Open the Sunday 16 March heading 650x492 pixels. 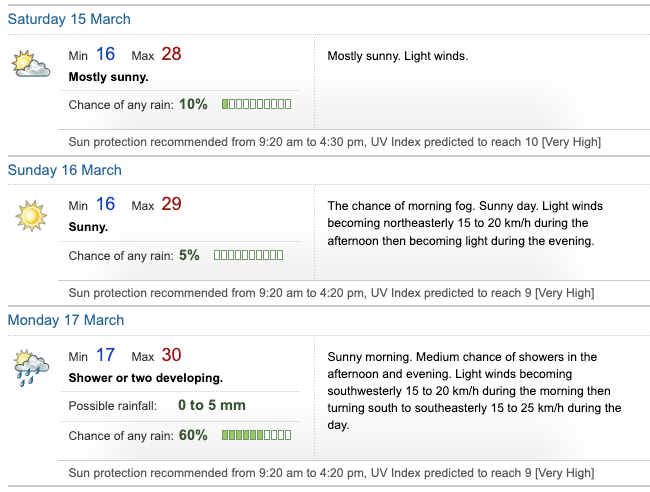point(65,170)
